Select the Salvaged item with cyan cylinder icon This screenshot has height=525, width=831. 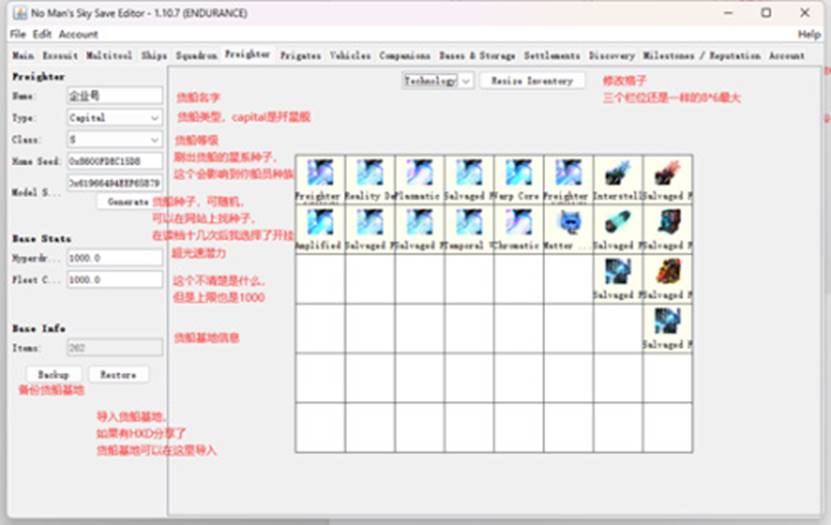click(618, 229)
